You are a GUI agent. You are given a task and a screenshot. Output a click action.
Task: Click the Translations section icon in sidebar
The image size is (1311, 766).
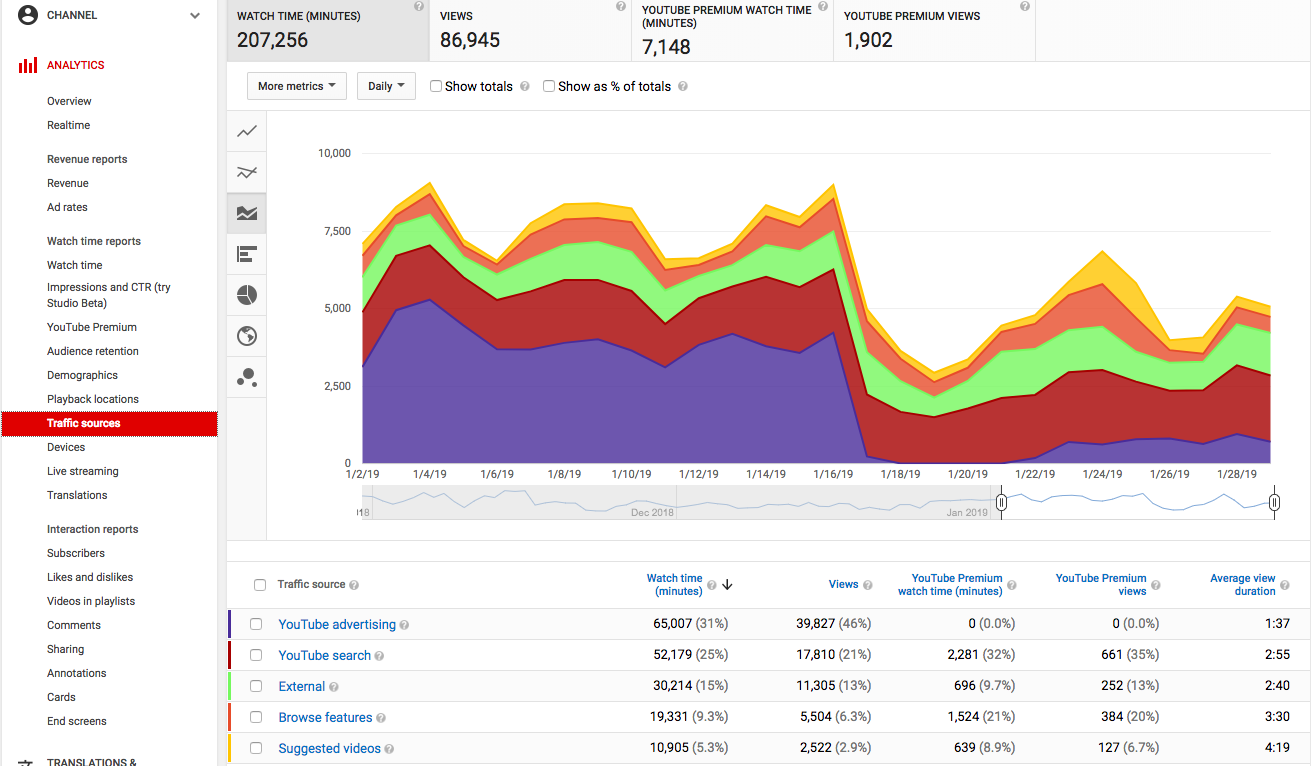click(28, 763)
